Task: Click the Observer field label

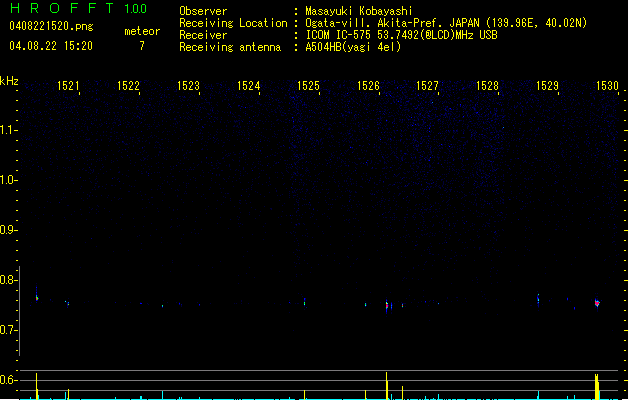Action: coord(203,11)
